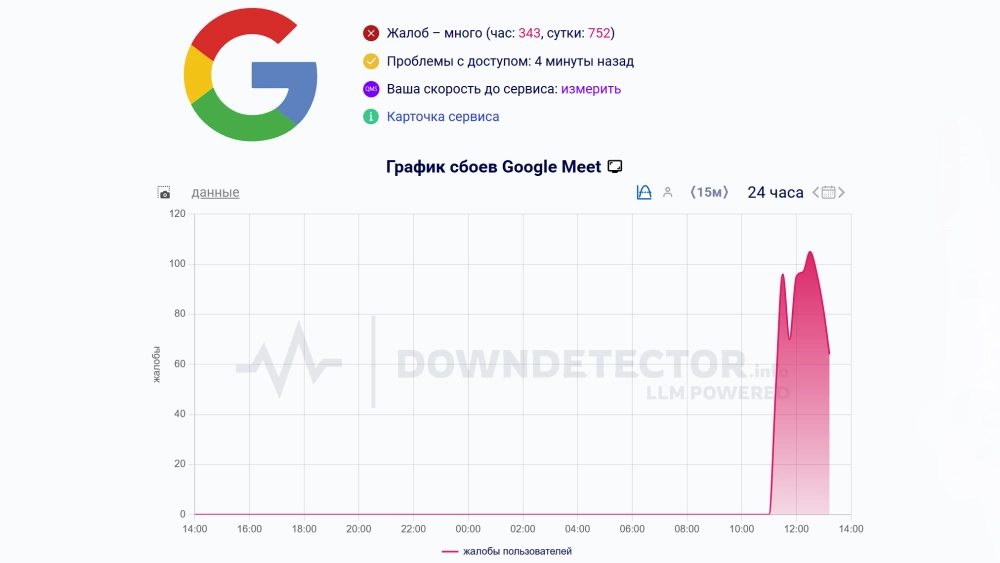Click the purple QMS speed icon
Screen dimensions: 1000x563
371,89
